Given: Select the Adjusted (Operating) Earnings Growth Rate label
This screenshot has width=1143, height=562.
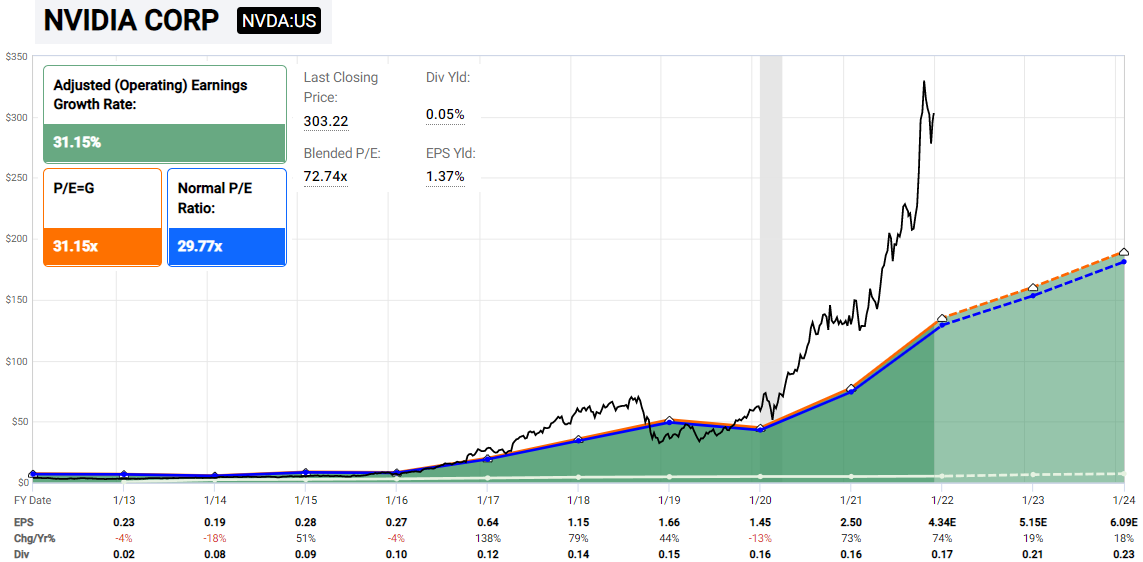Looking at the screenshot, I should coord(151,94).
